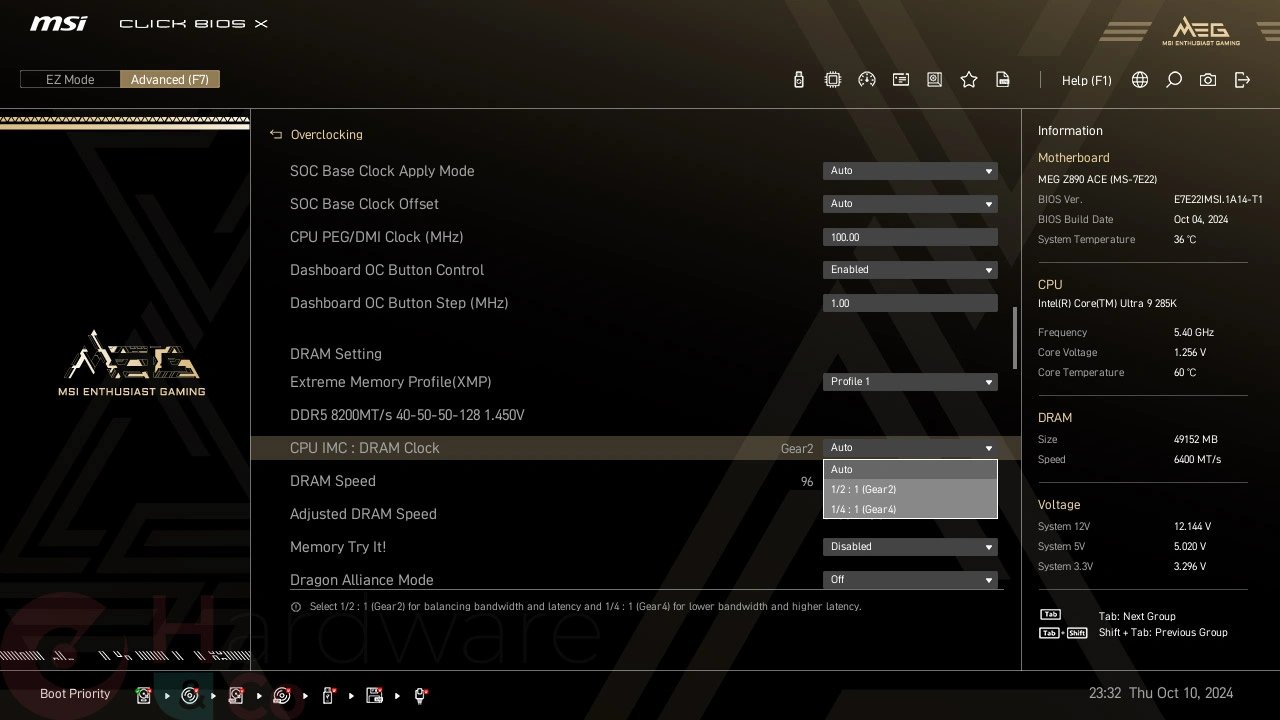Change language with the globe icon
1280x720 pixels.
click(x=1140, y=80)
